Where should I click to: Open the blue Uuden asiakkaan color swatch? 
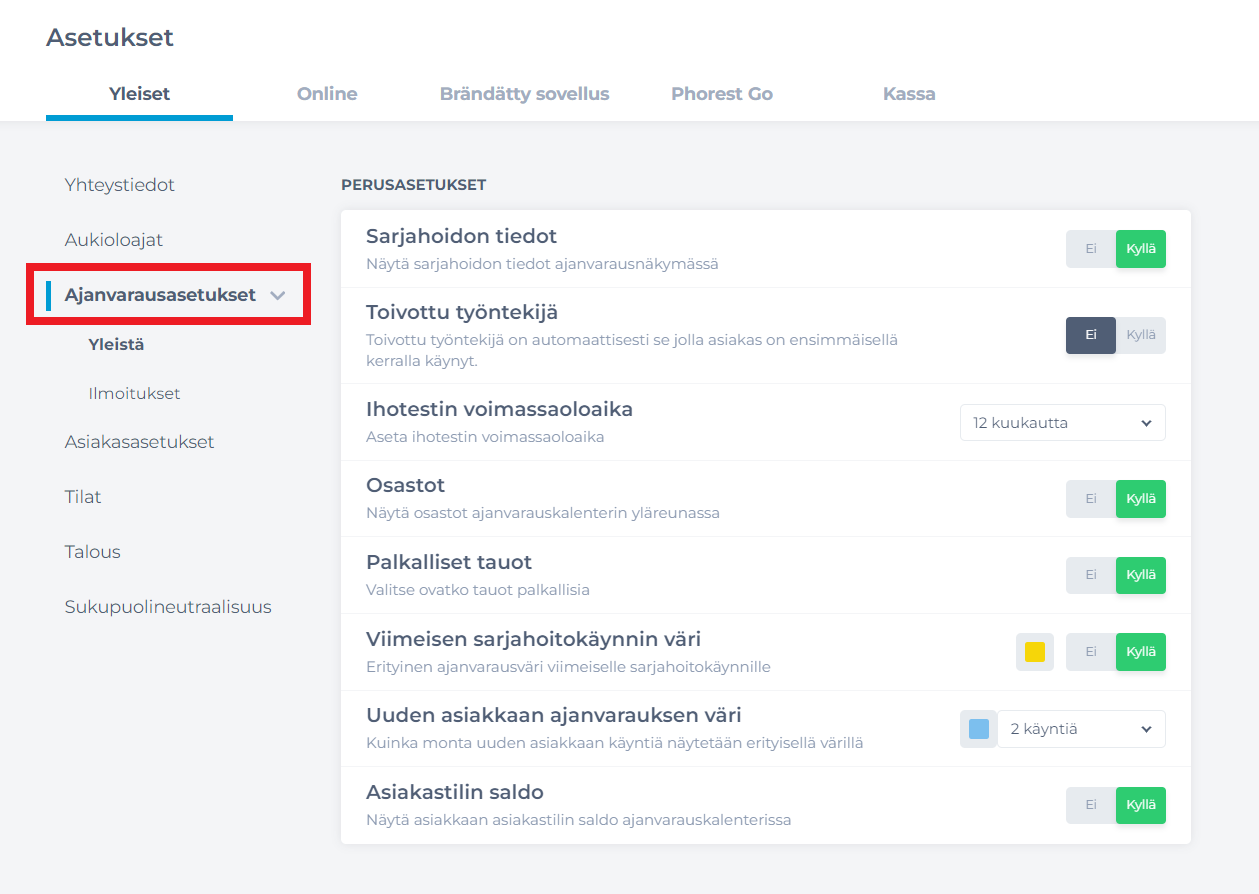[x=979, y=729]
